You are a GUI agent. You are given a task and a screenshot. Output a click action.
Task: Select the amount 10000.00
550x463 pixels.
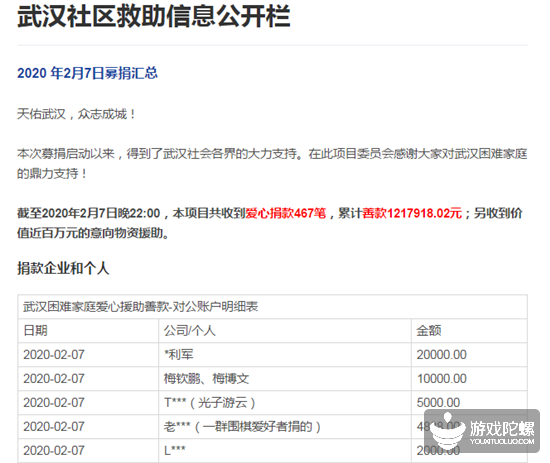coord(442,378)
